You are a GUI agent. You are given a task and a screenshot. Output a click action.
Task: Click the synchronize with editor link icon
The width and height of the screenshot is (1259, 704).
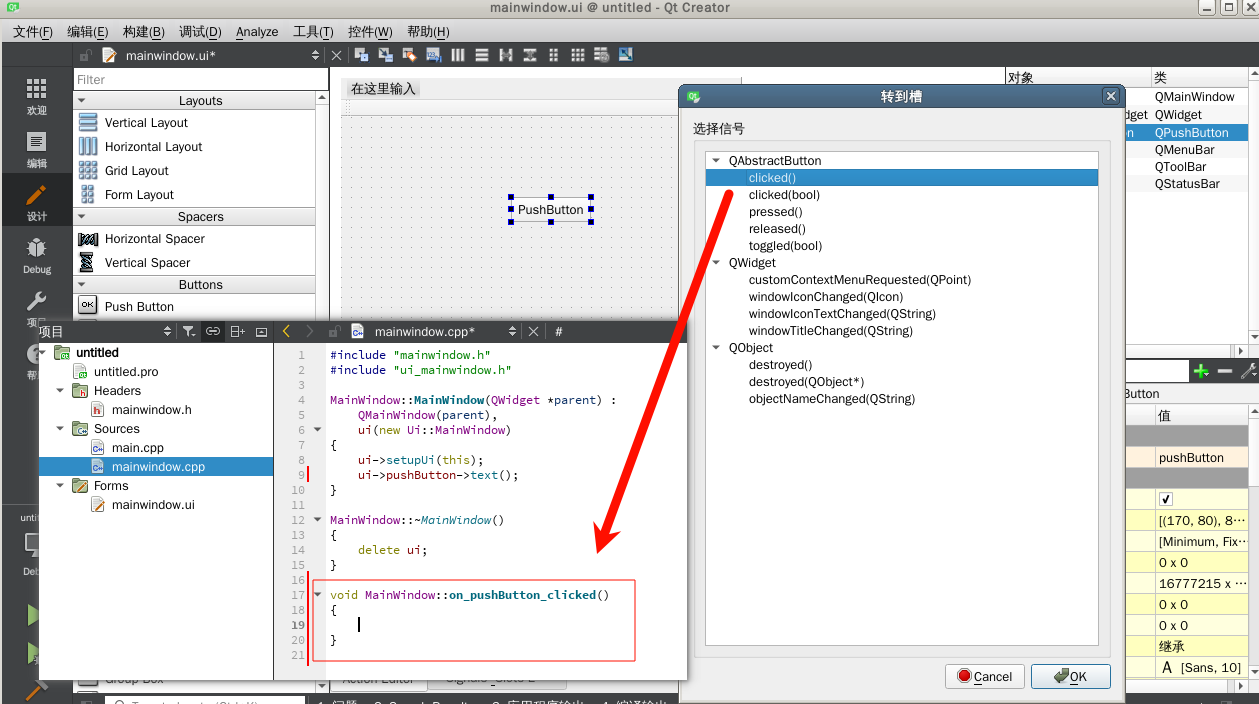pos(213,331)
